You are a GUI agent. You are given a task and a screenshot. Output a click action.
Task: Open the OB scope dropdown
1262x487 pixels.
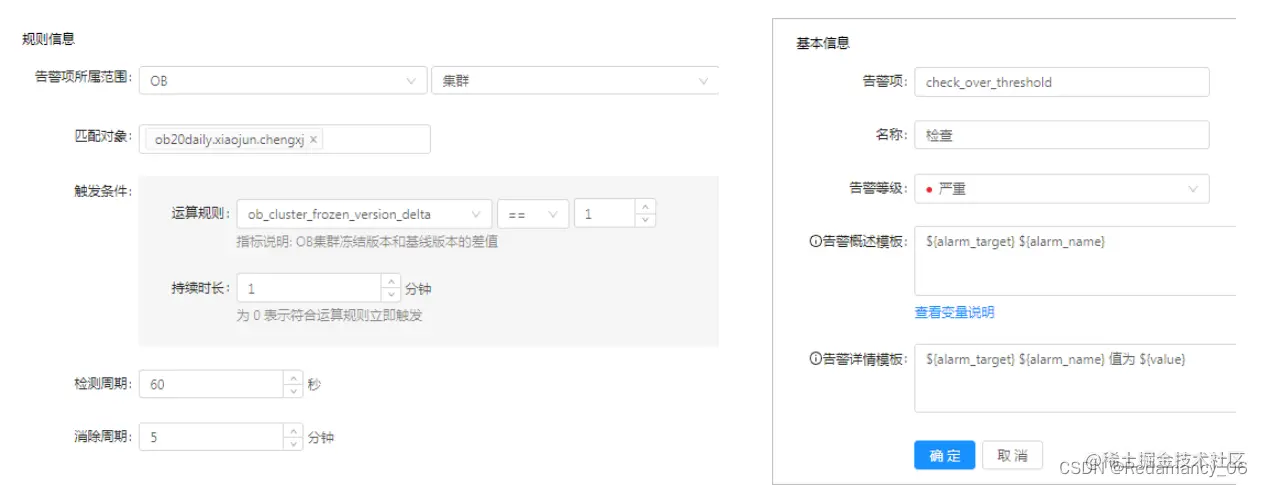282,81
